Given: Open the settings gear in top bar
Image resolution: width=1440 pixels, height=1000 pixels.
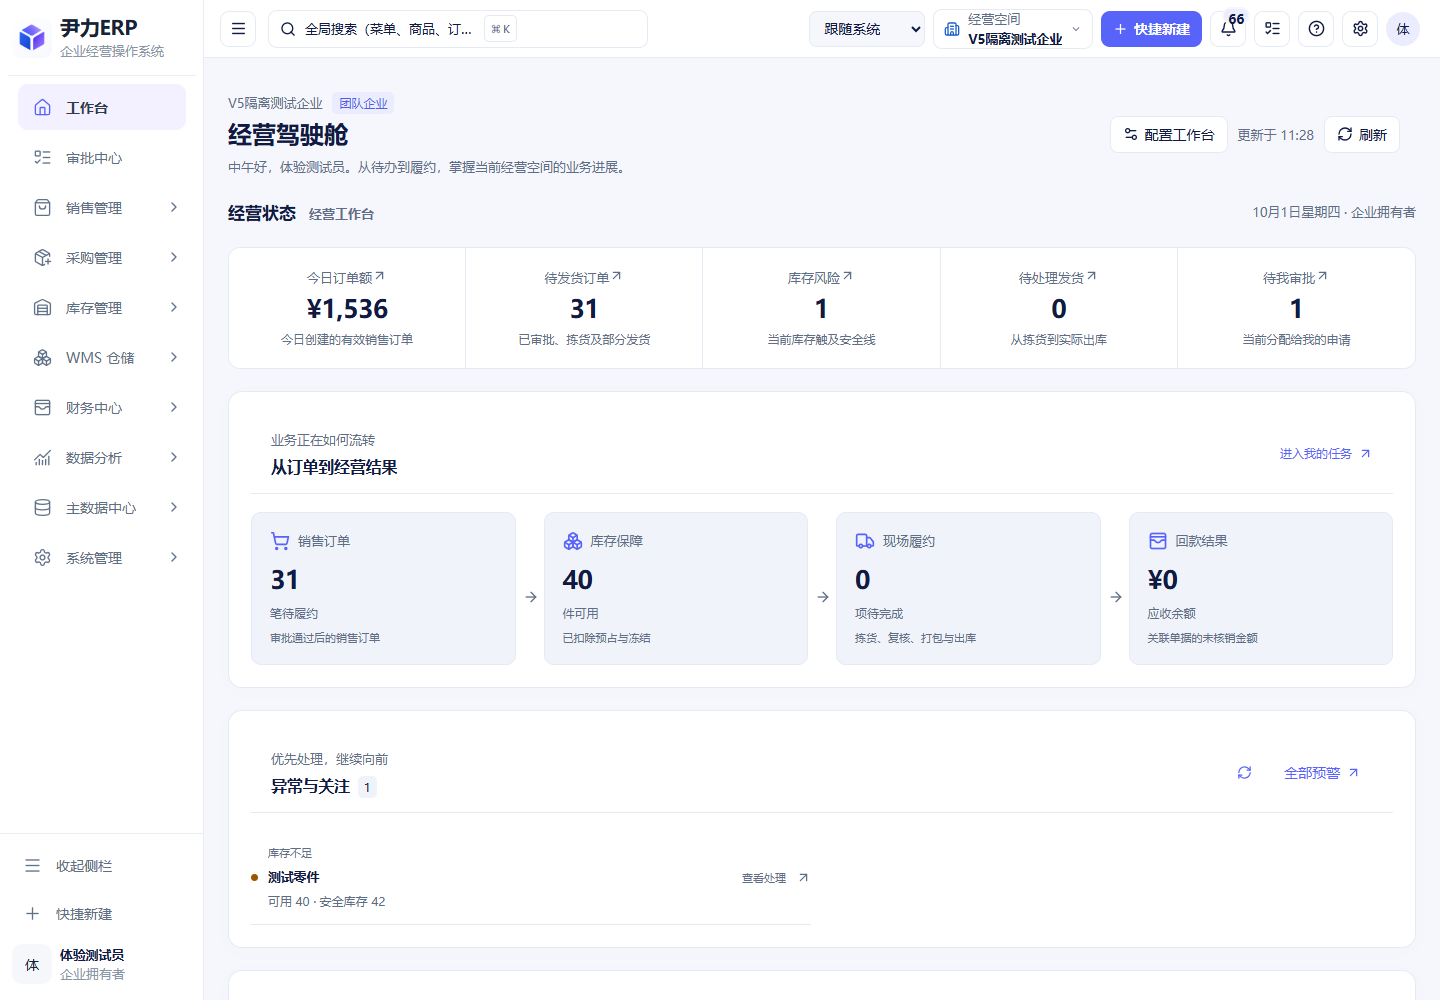Looking at the screenshot, I should point(1360,29).
